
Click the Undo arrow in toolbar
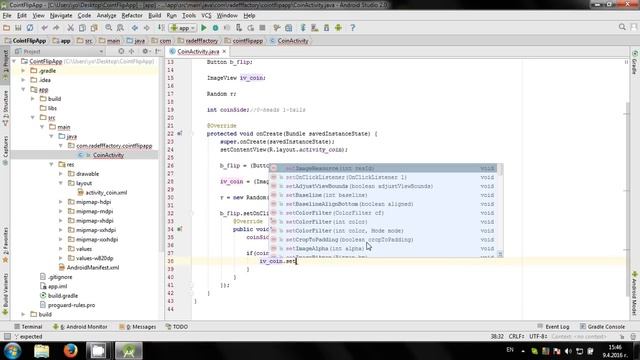[x=44, y=28]
